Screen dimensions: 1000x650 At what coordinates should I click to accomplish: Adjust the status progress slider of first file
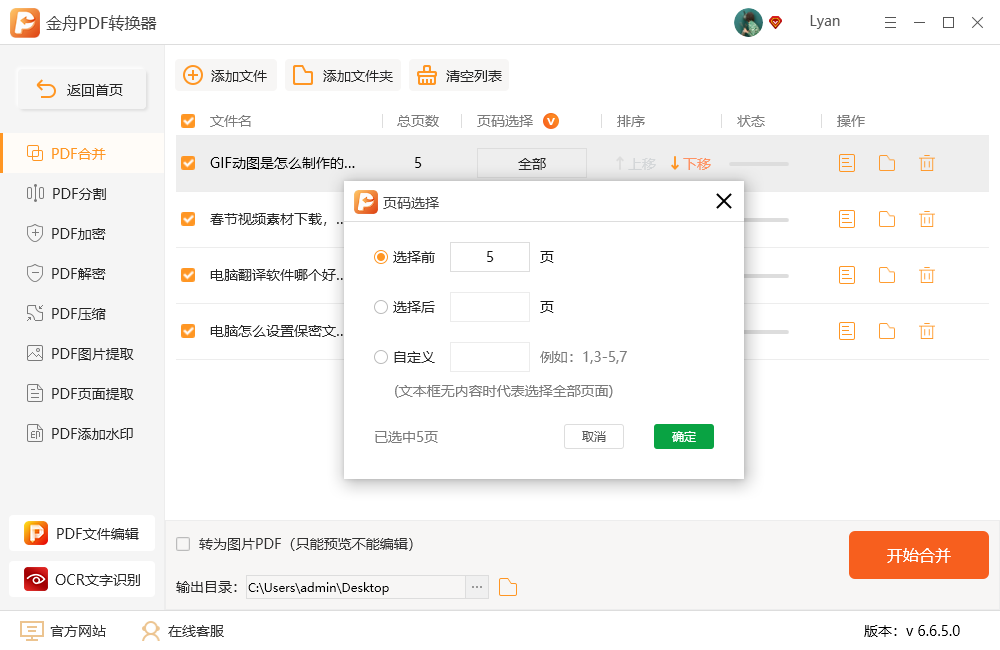tap(758, 163)
